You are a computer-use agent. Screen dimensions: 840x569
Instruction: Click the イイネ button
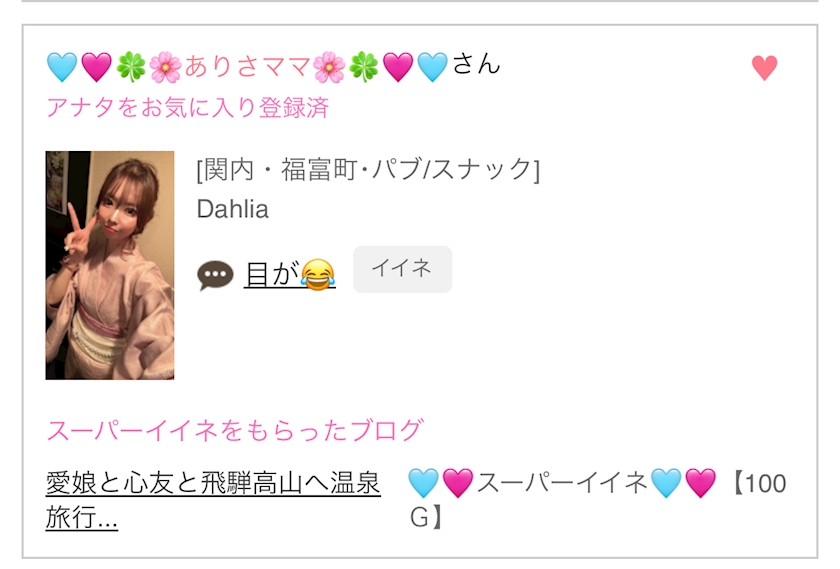[402, 269]
